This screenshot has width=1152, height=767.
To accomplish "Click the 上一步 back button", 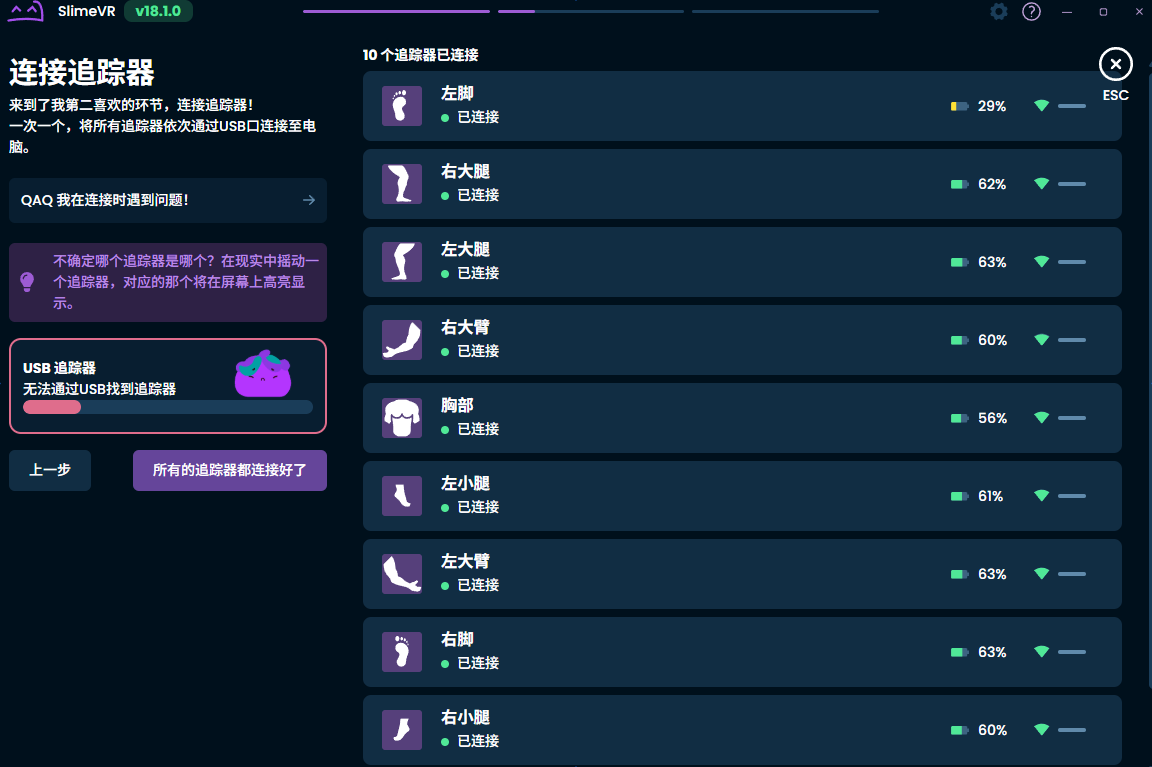I will (x=50, y=470).
